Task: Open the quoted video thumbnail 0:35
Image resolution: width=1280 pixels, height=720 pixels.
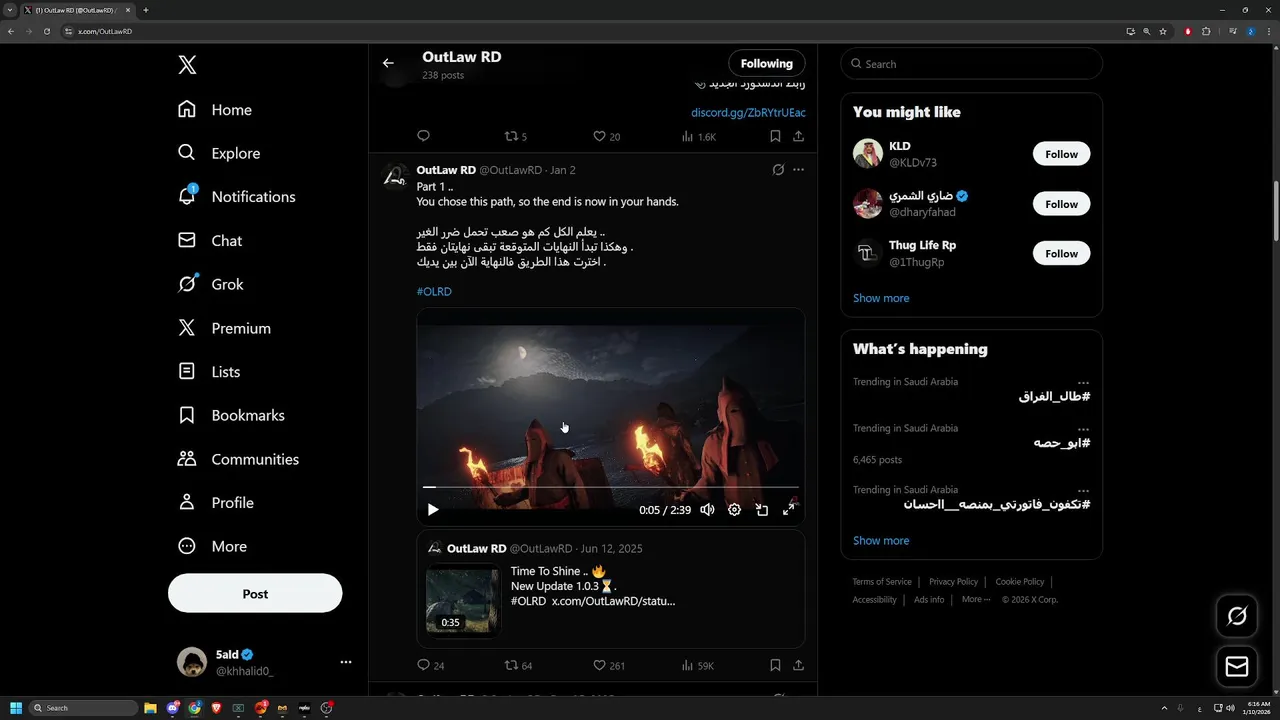Action: [461, 600]
